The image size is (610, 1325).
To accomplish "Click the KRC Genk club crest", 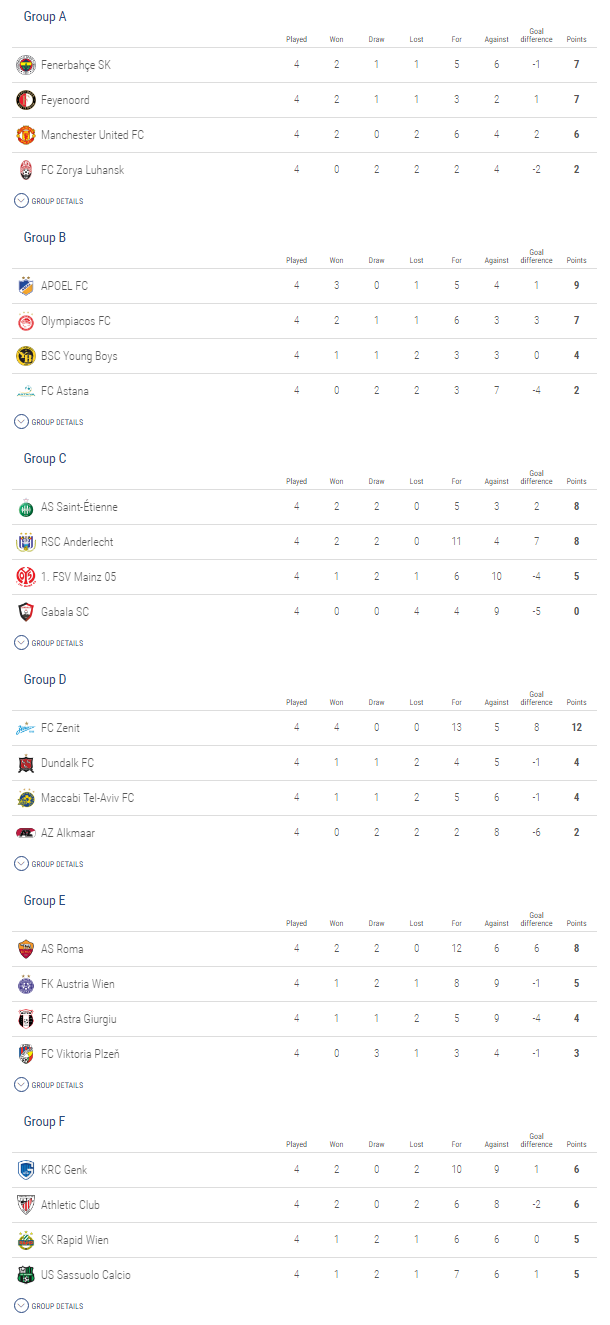I will pos(26,1170).
